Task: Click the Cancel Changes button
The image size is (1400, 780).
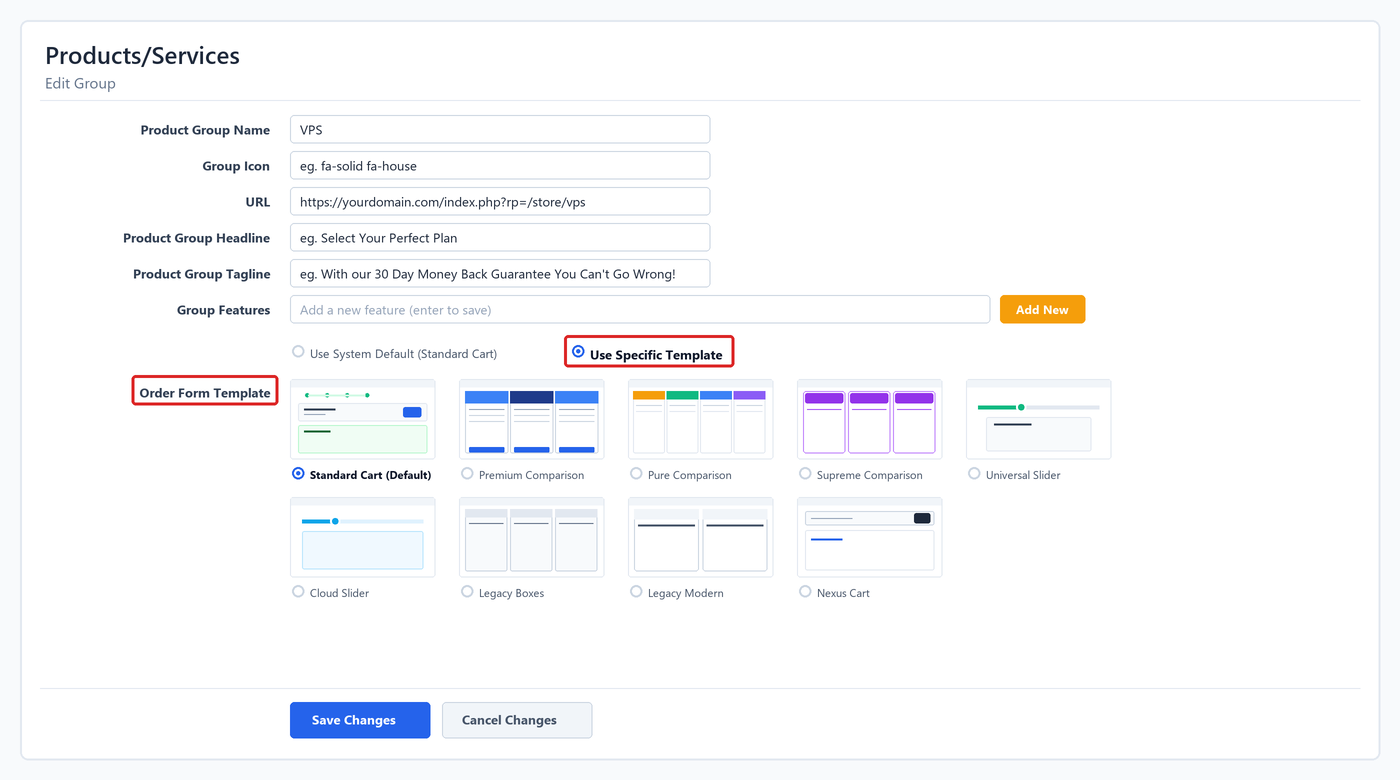Action: pyautogui.click(x=517, y=720)
